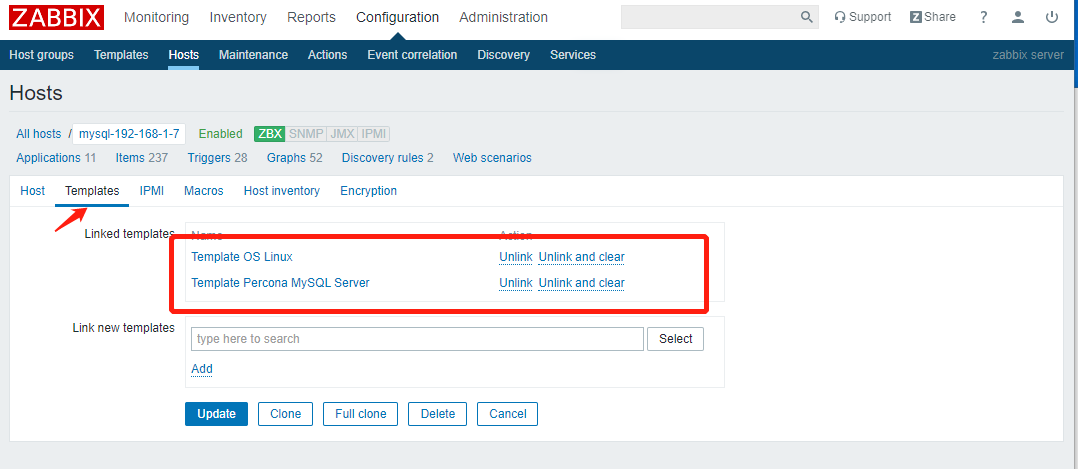Click the Zabbix logo
Screen dimensions: 1078x469
[56, 17]
